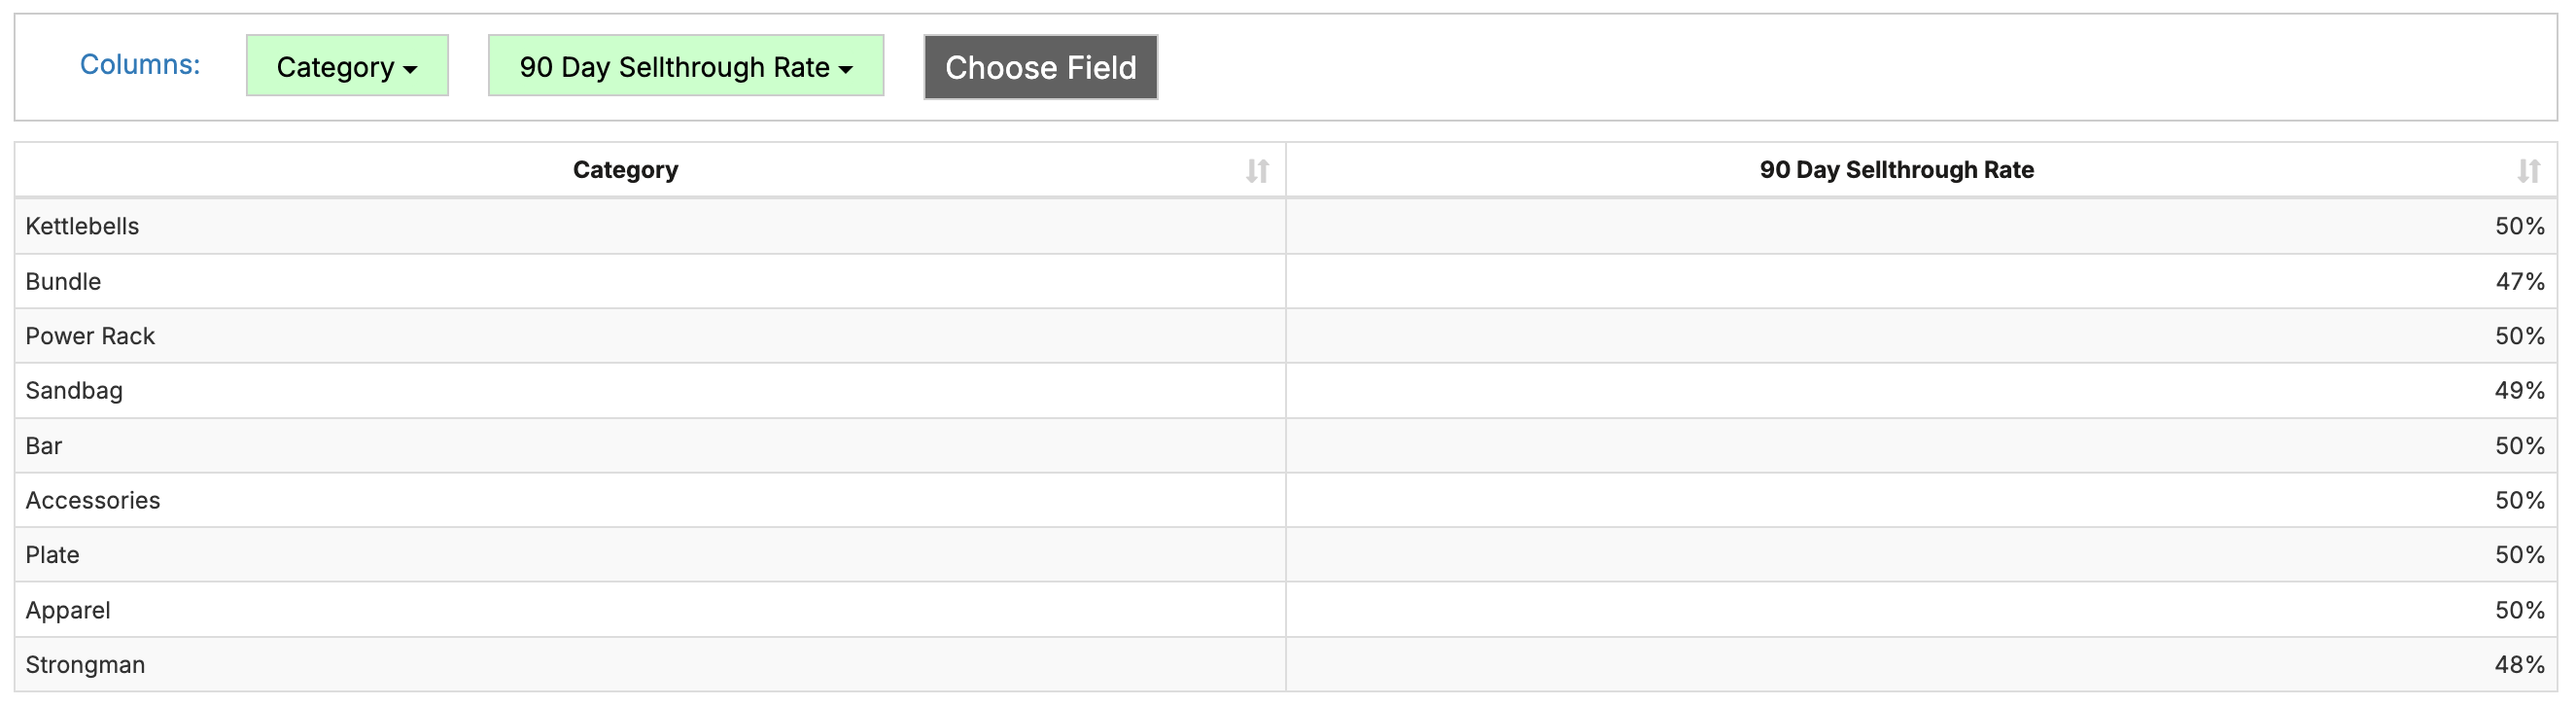Viewport: 2576px width, 706px height.
Task: Click the Category table header
Action: (625, 170)
